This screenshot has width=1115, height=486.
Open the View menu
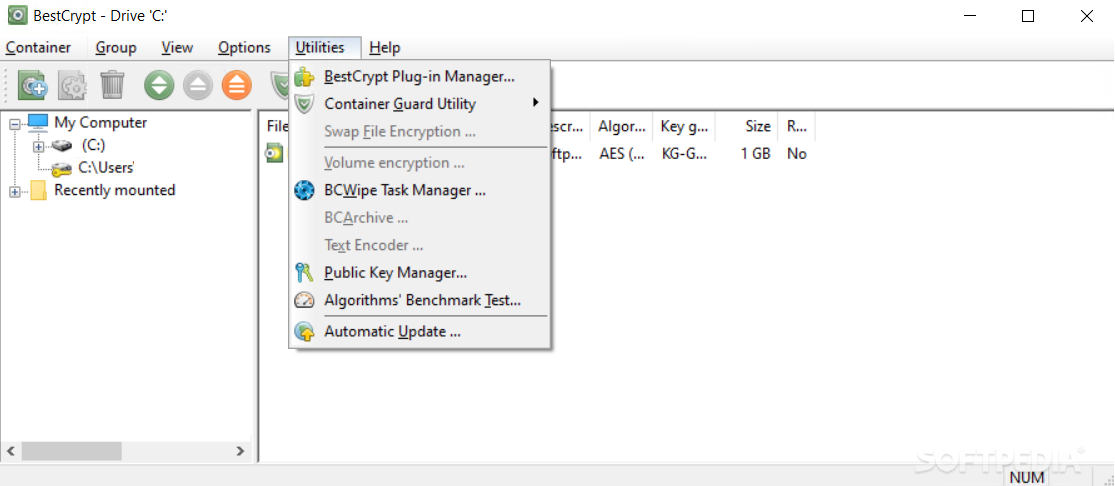tap(177, 48)
